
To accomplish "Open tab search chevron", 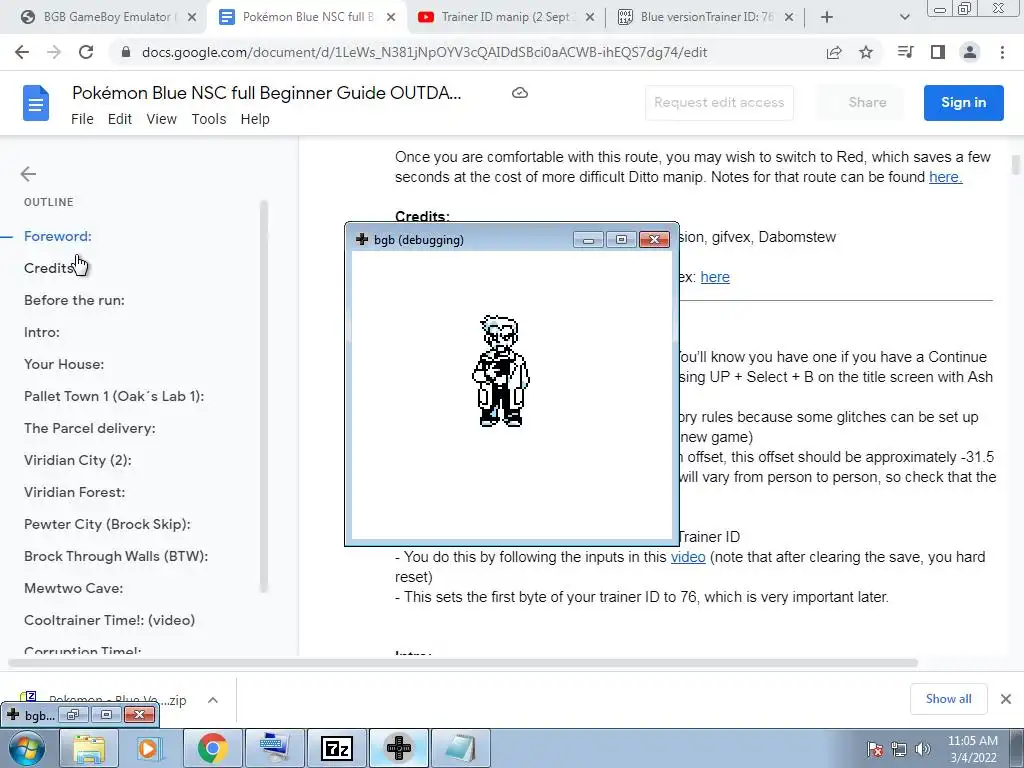I will [904, 17].
